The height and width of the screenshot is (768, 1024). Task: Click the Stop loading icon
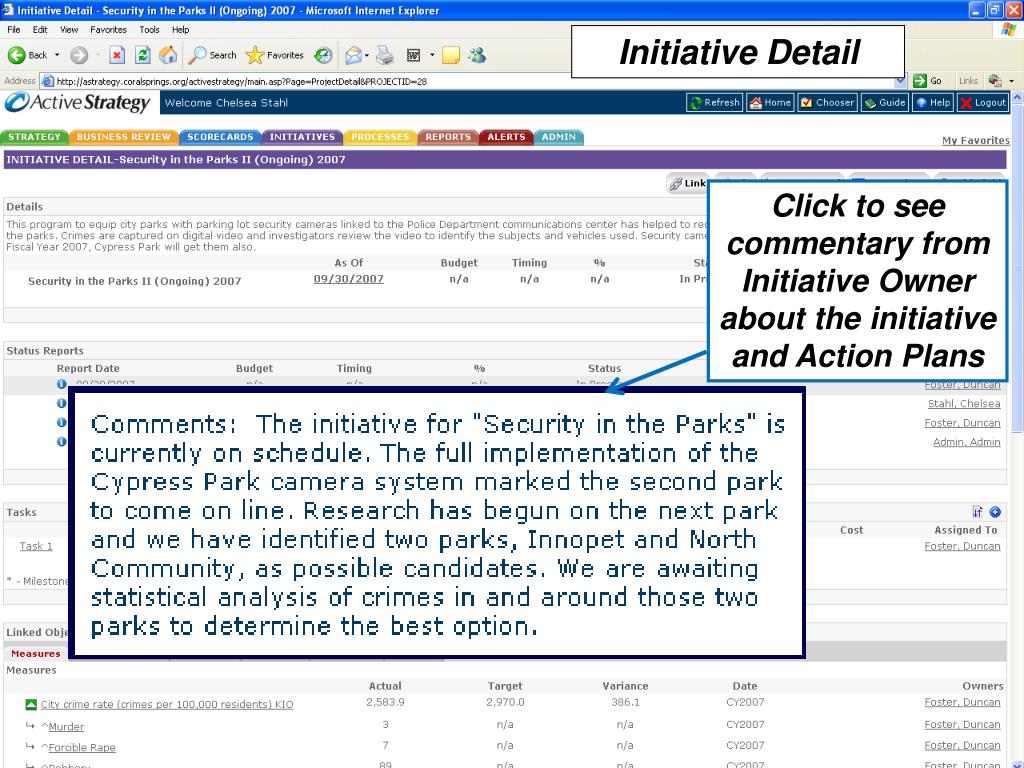[117, 56]
